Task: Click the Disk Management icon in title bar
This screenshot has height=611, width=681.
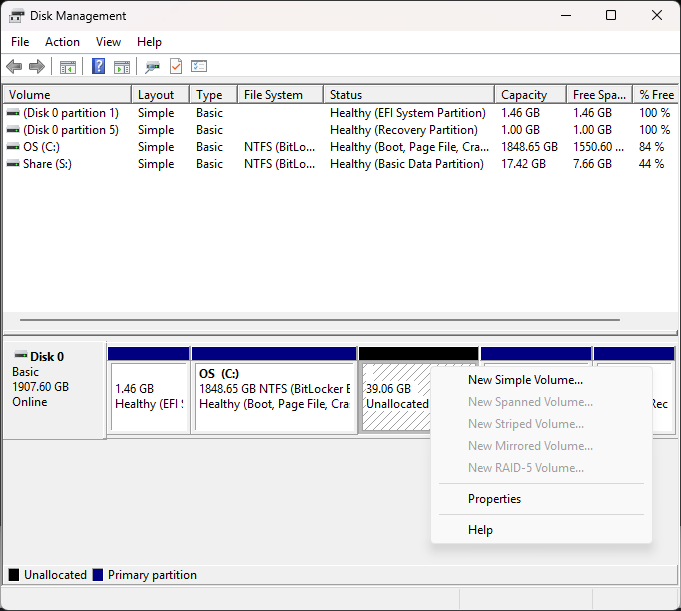Action: tap(17, 16)
